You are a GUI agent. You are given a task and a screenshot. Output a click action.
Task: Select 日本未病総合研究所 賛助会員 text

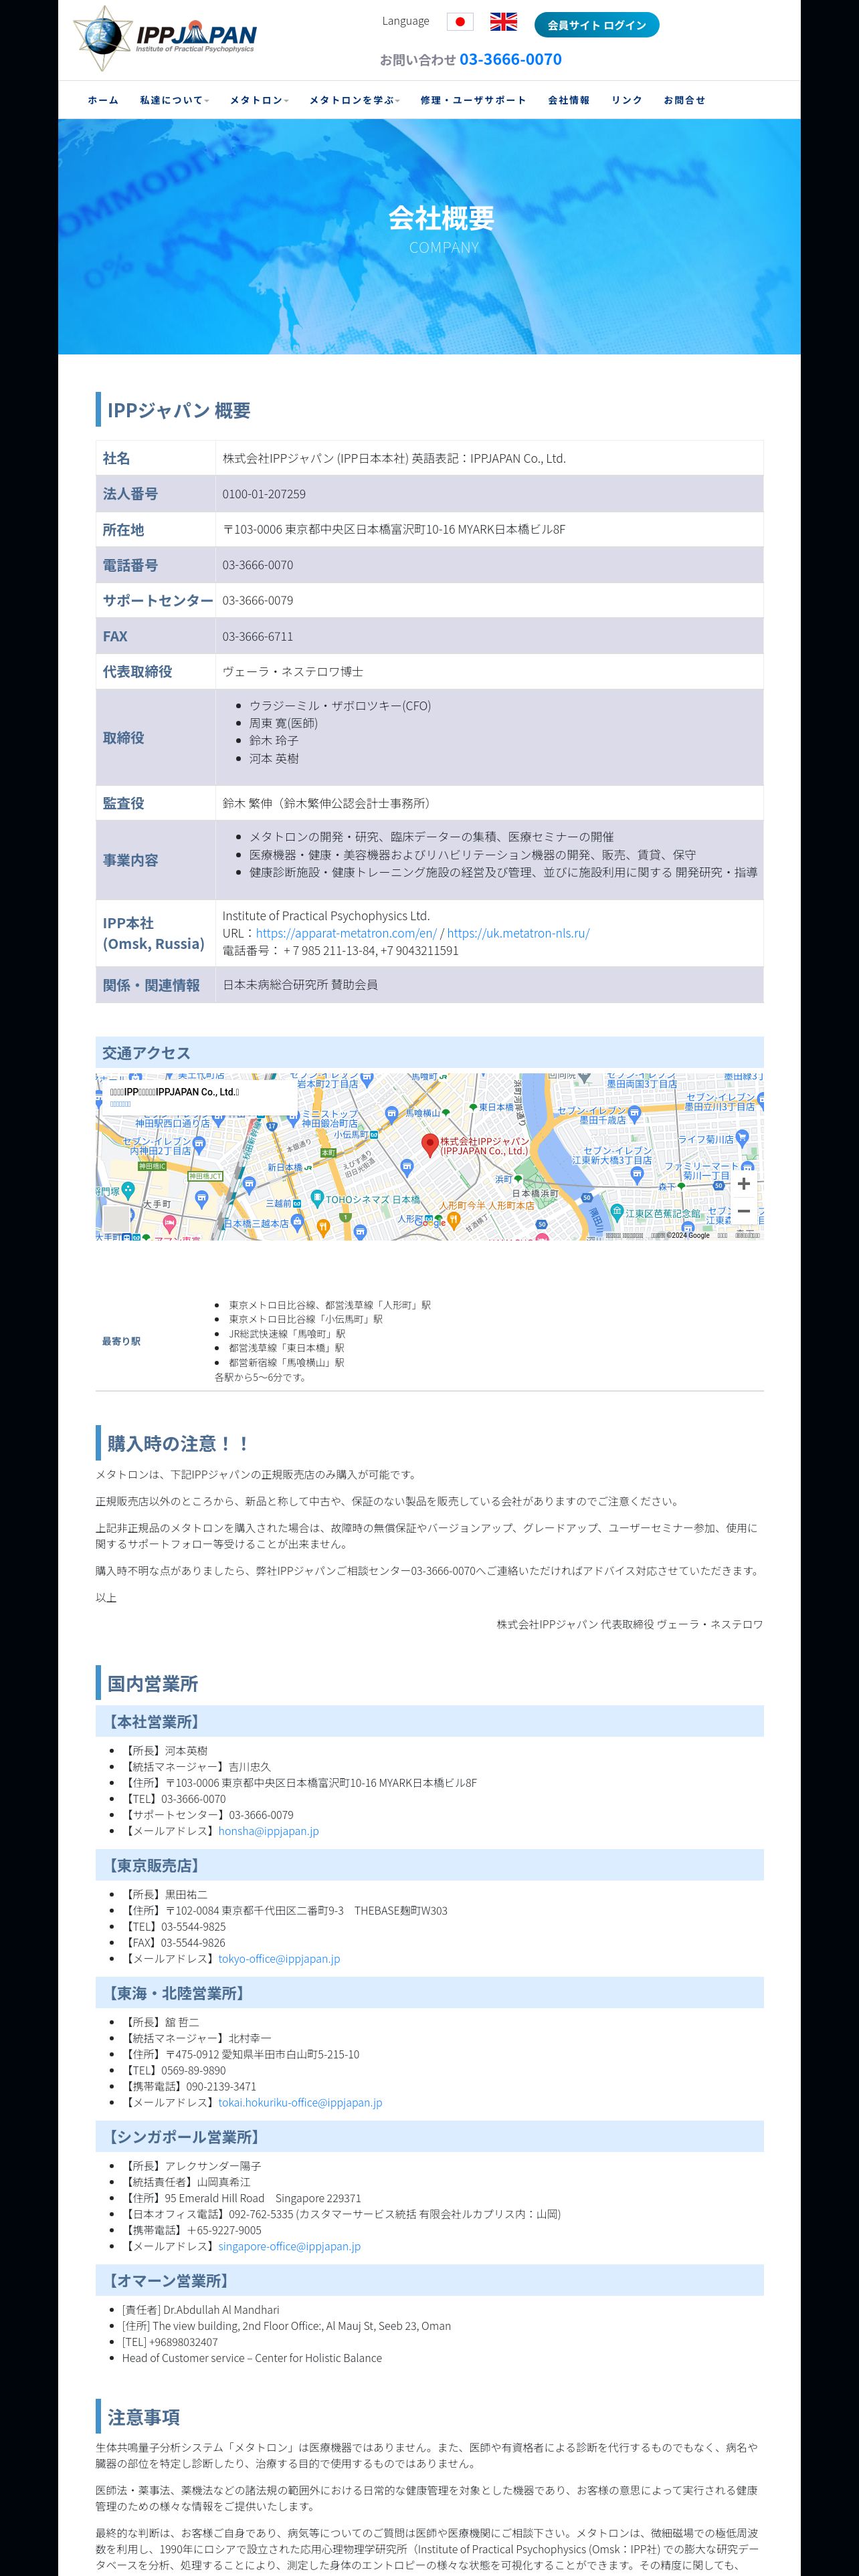click(300, 985)
